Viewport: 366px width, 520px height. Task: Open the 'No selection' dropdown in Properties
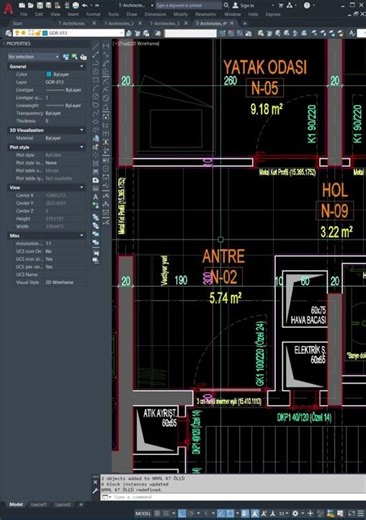[33, 57]
